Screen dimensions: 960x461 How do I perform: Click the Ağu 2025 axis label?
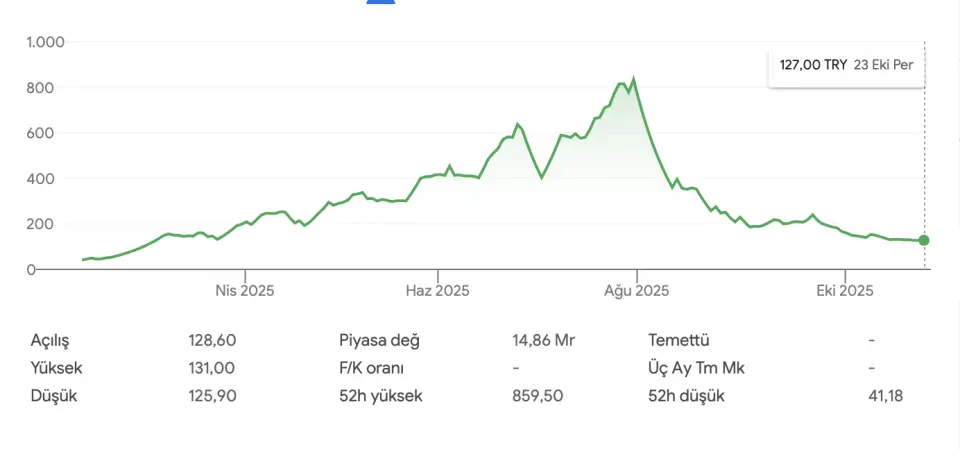pyautogui.click(x=637, y=291)
